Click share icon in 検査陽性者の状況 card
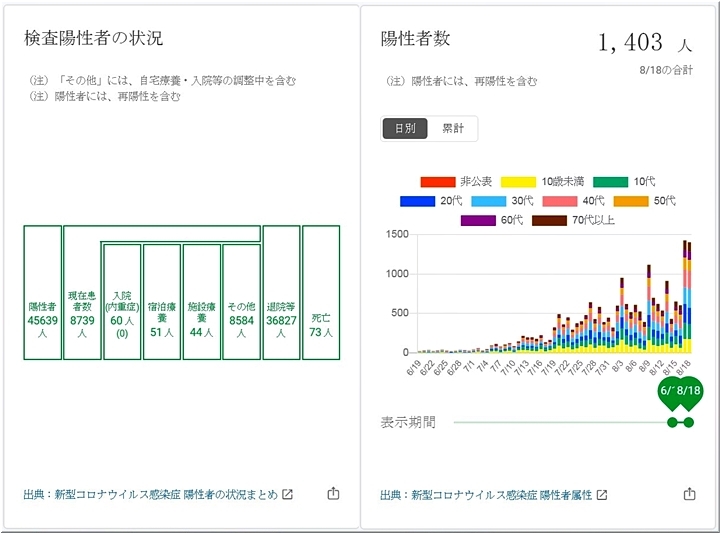The height and width of the screenshot is (533, 720). (x=333, y=494)
